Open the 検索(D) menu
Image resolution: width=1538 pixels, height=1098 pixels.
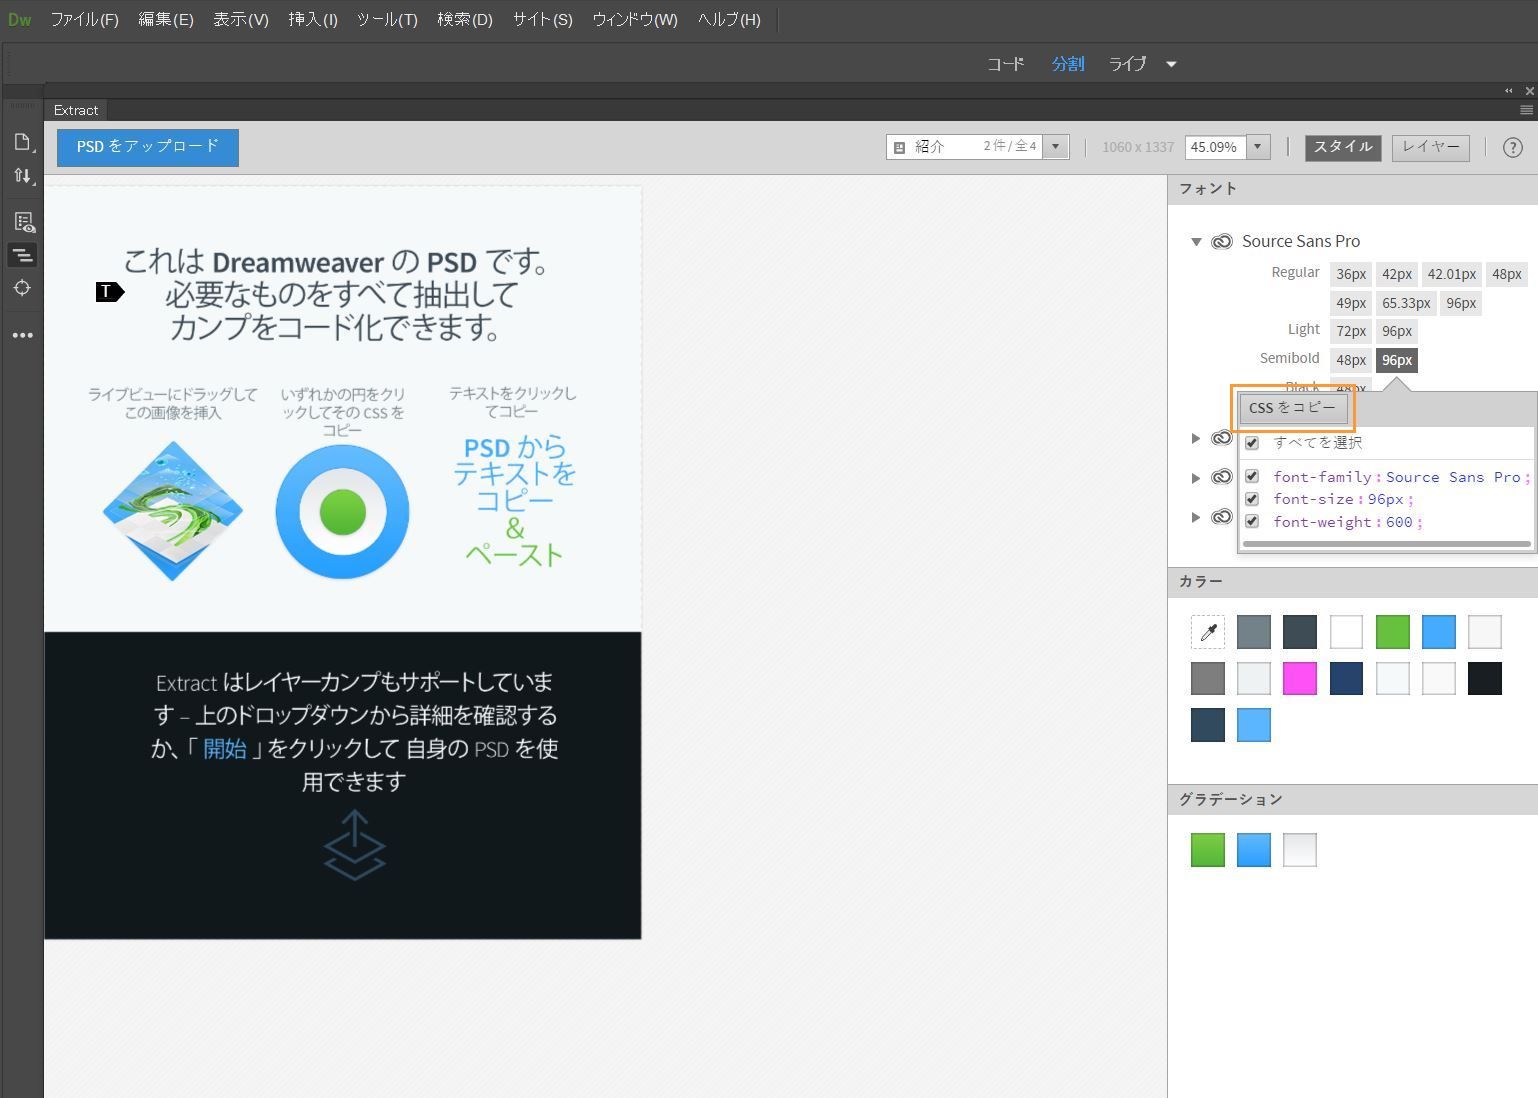465,20
